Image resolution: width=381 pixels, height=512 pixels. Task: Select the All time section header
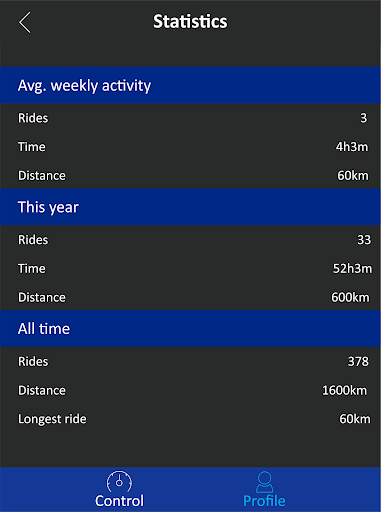pos(190,329)
